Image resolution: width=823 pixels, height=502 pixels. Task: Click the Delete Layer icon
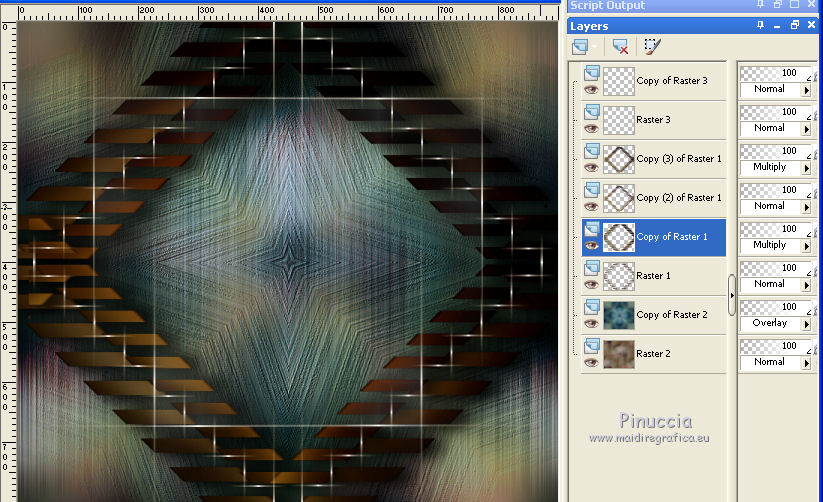point(620,47)
